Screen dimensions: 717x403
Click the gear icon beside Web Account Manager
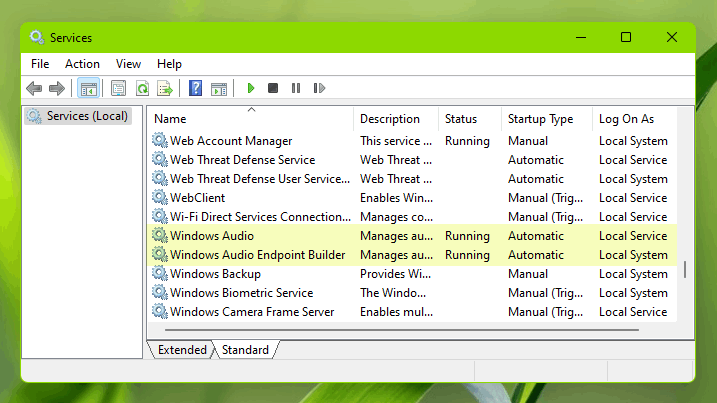160,140
